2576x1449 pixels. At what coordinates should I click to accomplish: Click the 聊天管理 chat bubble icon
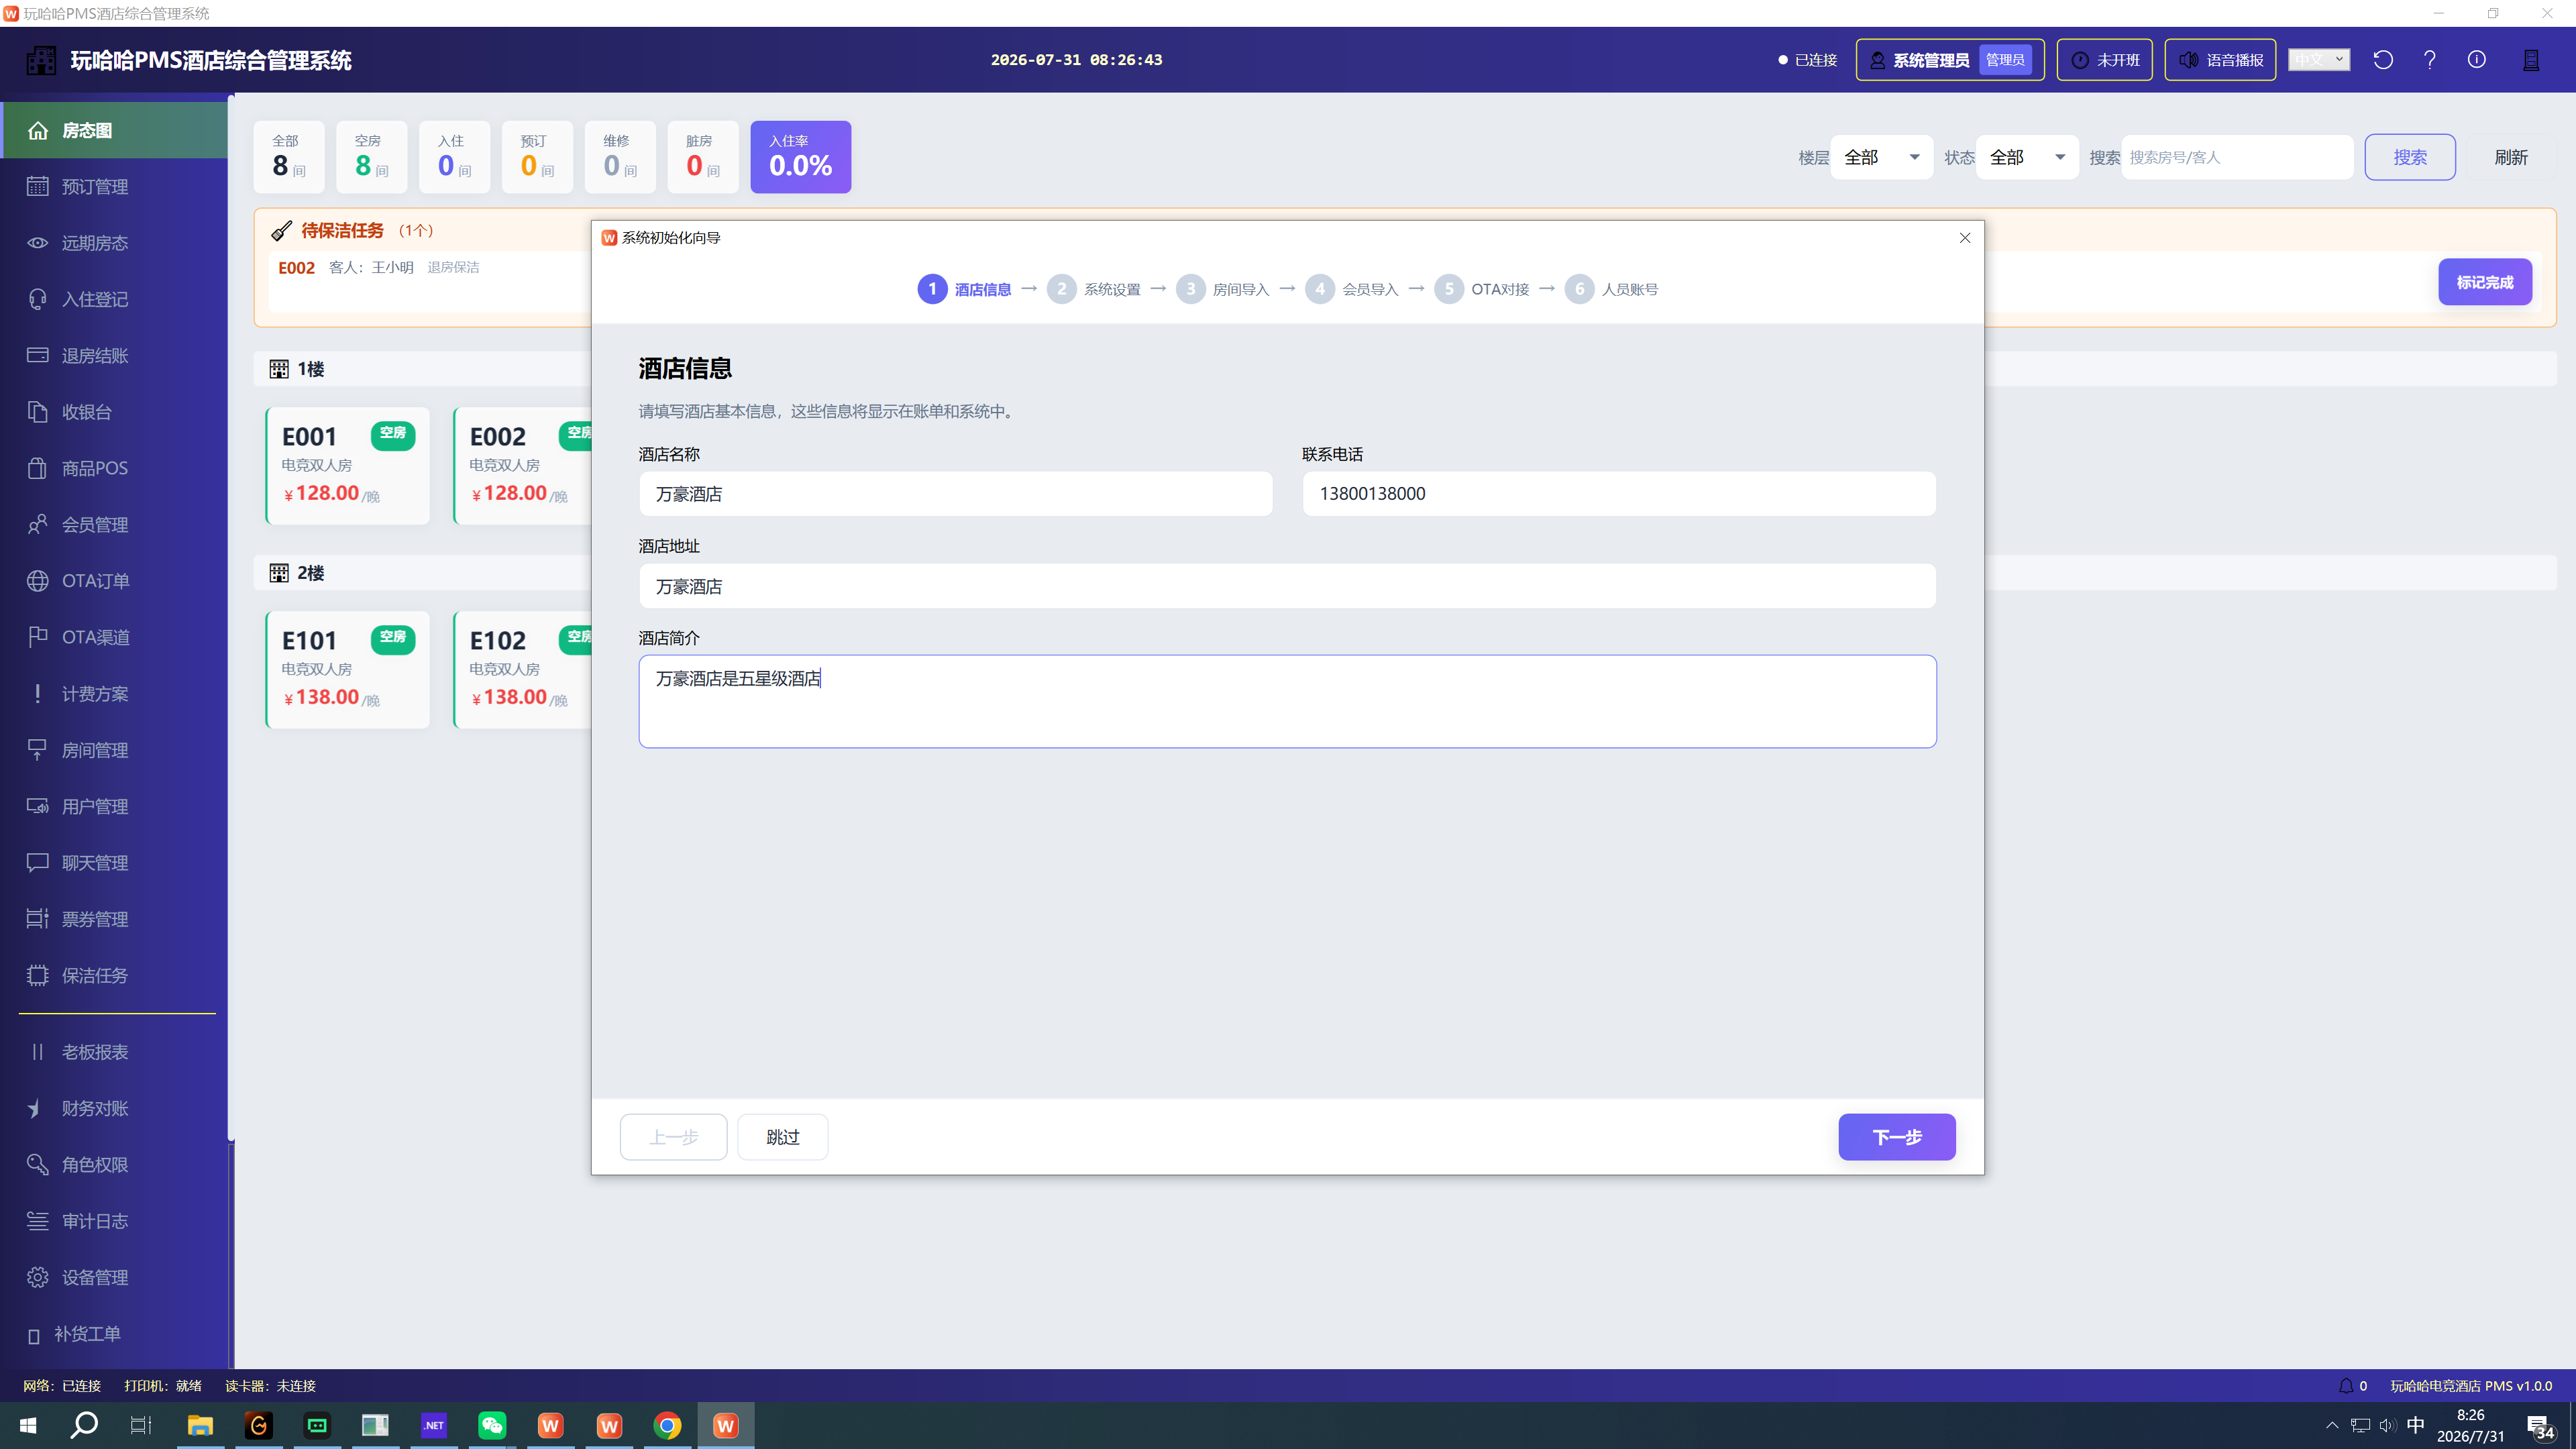[x=37, y=863]
